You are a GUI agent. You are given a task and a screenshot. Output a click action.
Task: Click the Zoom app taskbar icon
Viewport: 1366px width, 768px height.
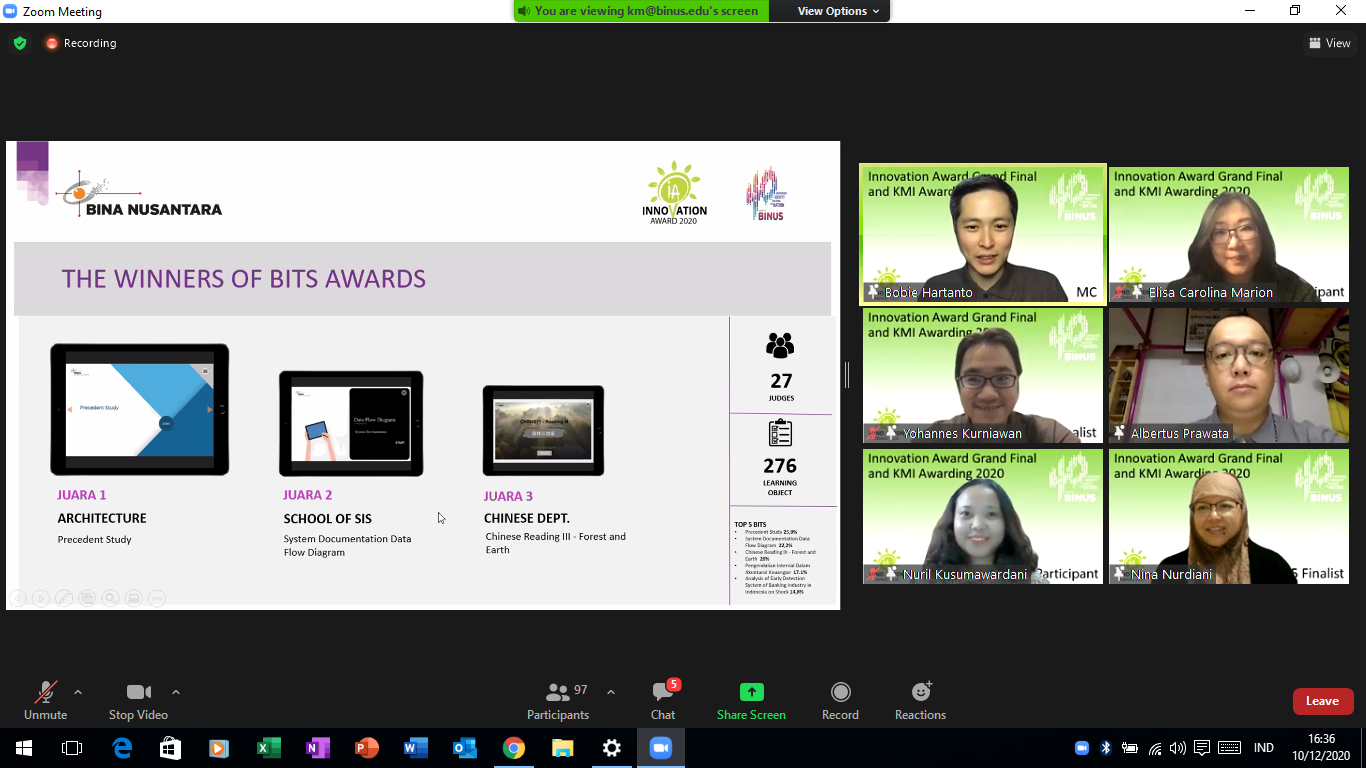coord(661,748)
